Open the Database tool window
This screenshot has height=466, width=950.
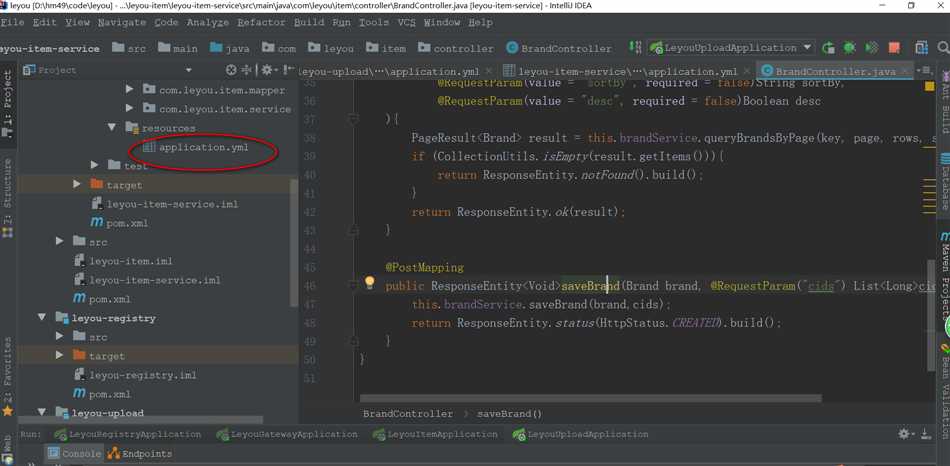(944, 182)
